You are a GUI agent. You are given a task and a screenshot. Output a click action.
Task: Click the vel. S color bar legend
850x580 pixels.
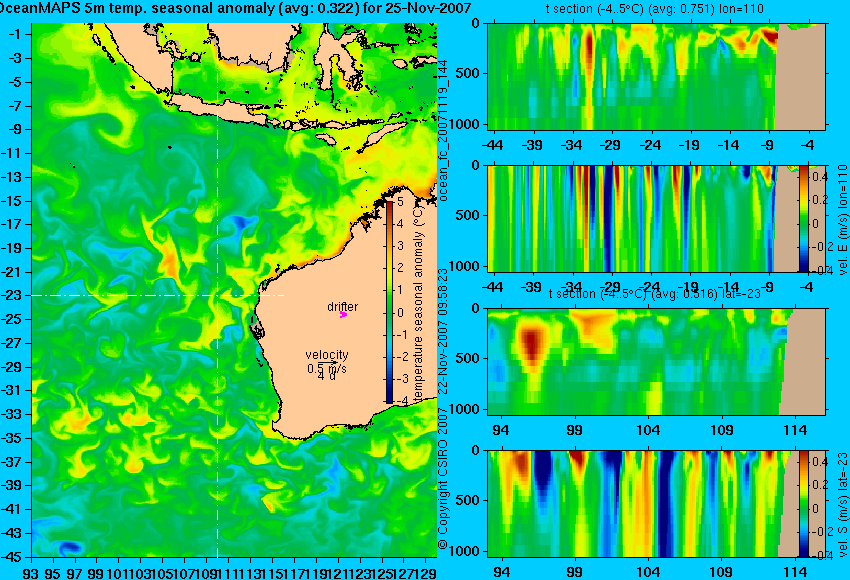[803, 503]
